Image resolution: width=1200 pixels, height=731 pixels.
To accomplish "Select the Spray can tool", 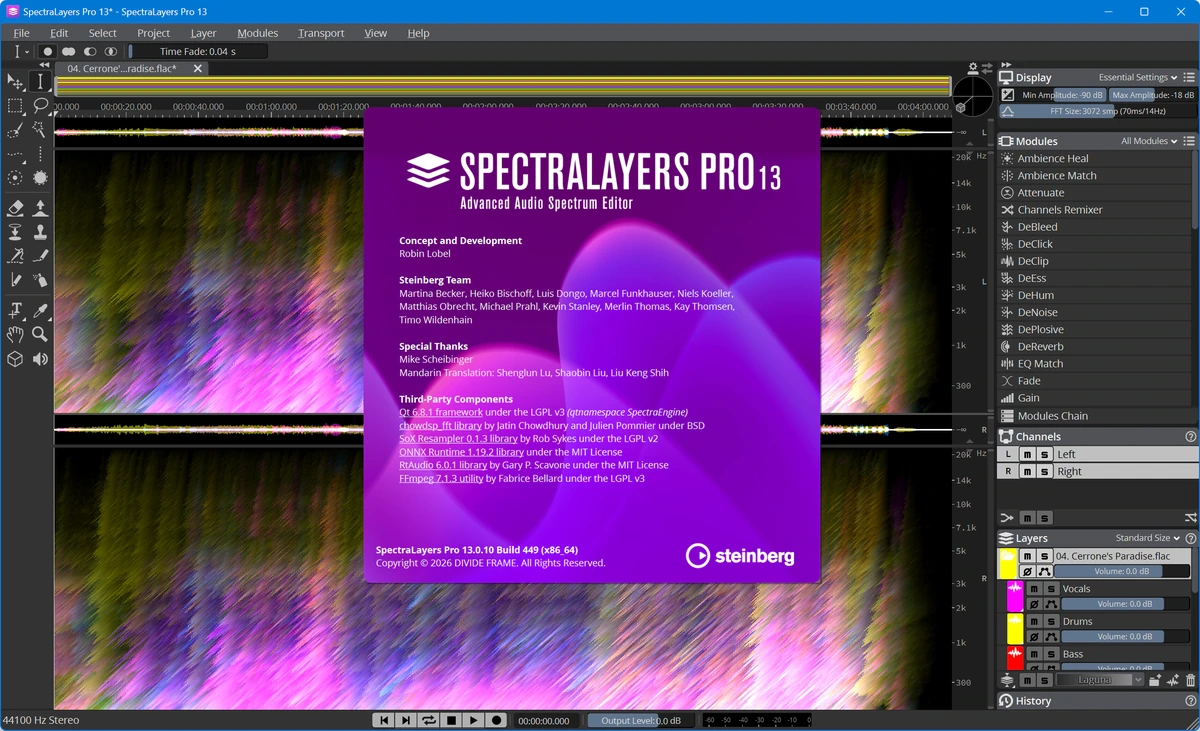I will pos(40,279).
